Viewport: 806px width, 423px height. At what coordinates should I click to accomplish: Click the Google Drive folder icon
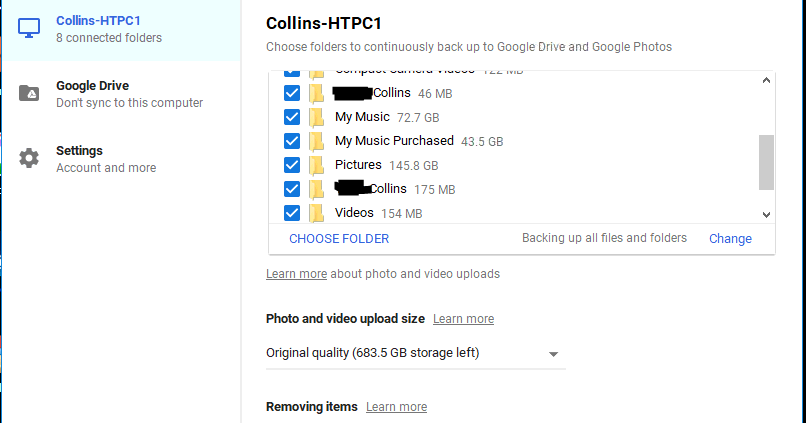pos(29,93)
